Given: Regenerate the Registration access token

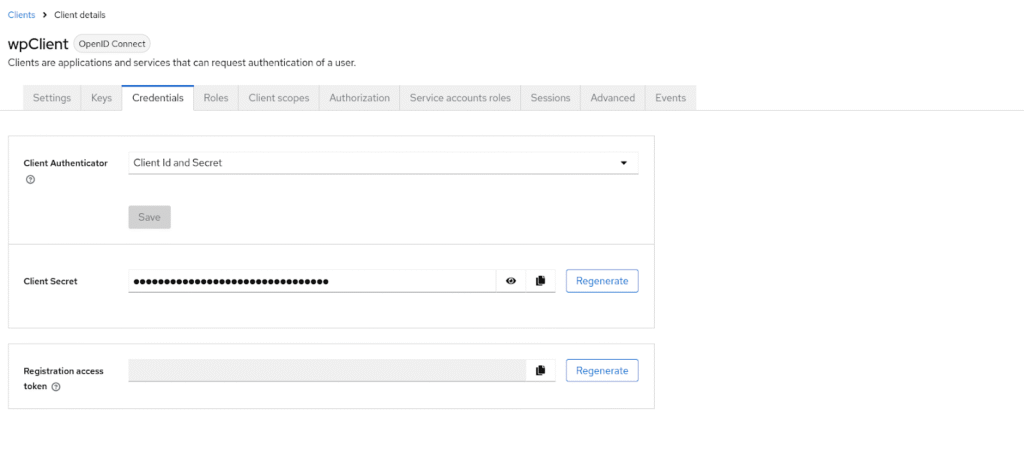Looking at the screenshot, I should click(602, 370).
